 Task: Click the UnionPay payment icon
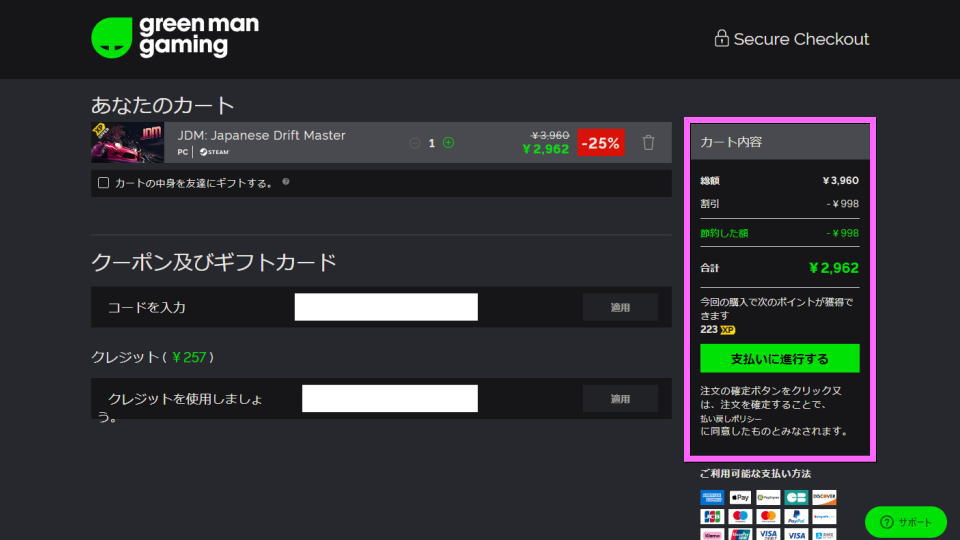tap(740, 534)
